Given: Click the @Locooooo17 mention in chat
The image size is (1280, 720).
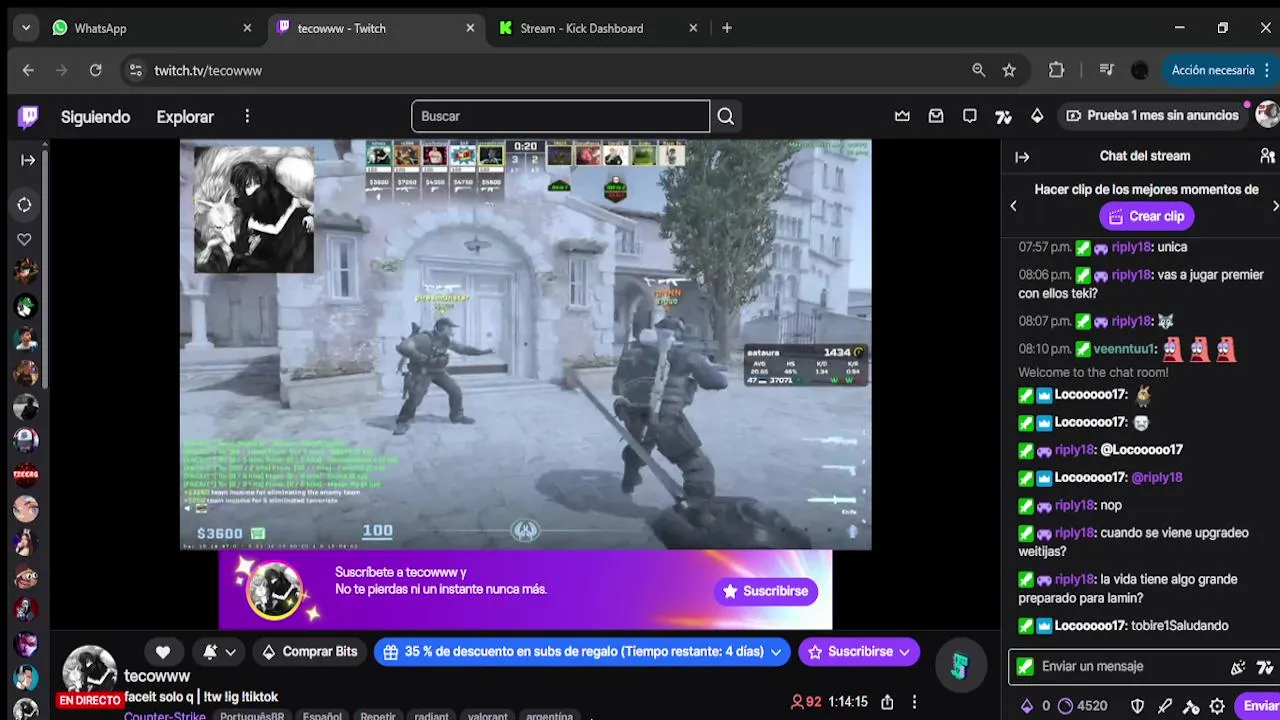Looking at the screenshot, I should [1141, 450].
